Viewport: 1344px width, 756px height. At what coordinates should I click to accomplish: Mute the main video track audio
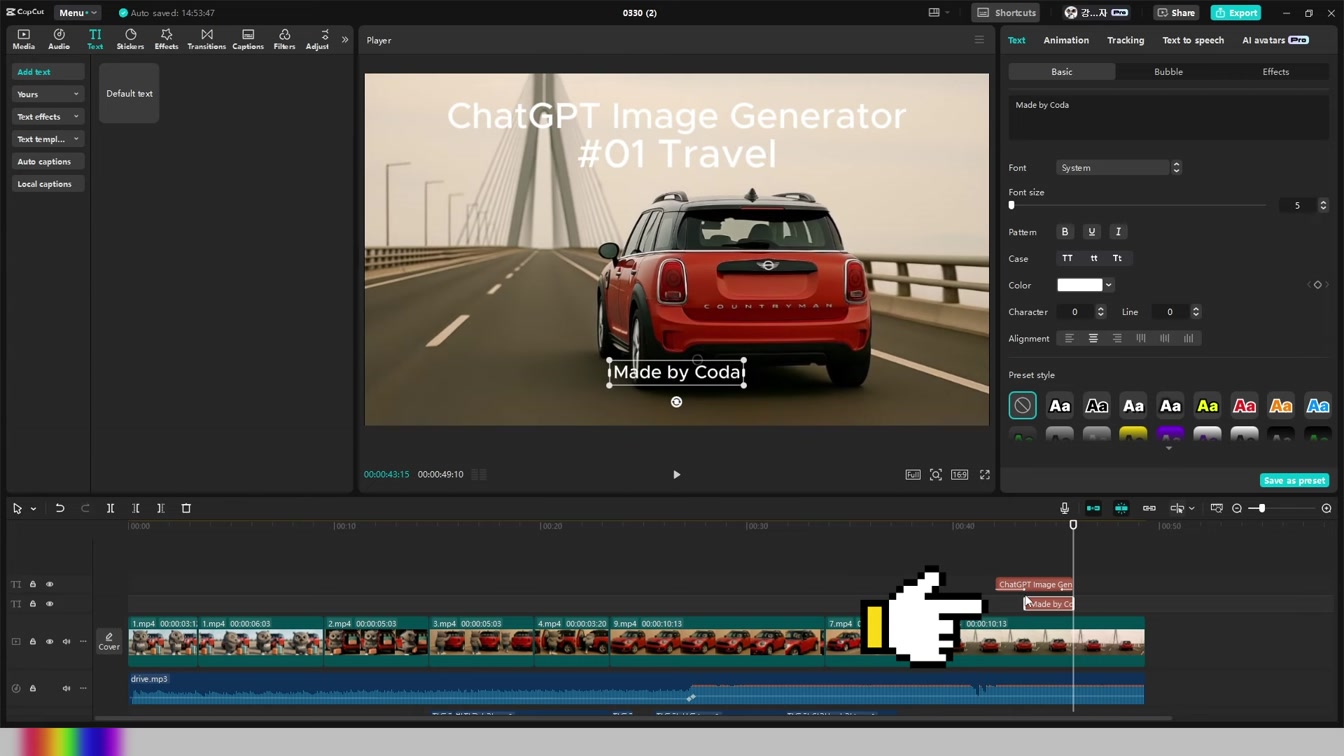coord(67,642)
